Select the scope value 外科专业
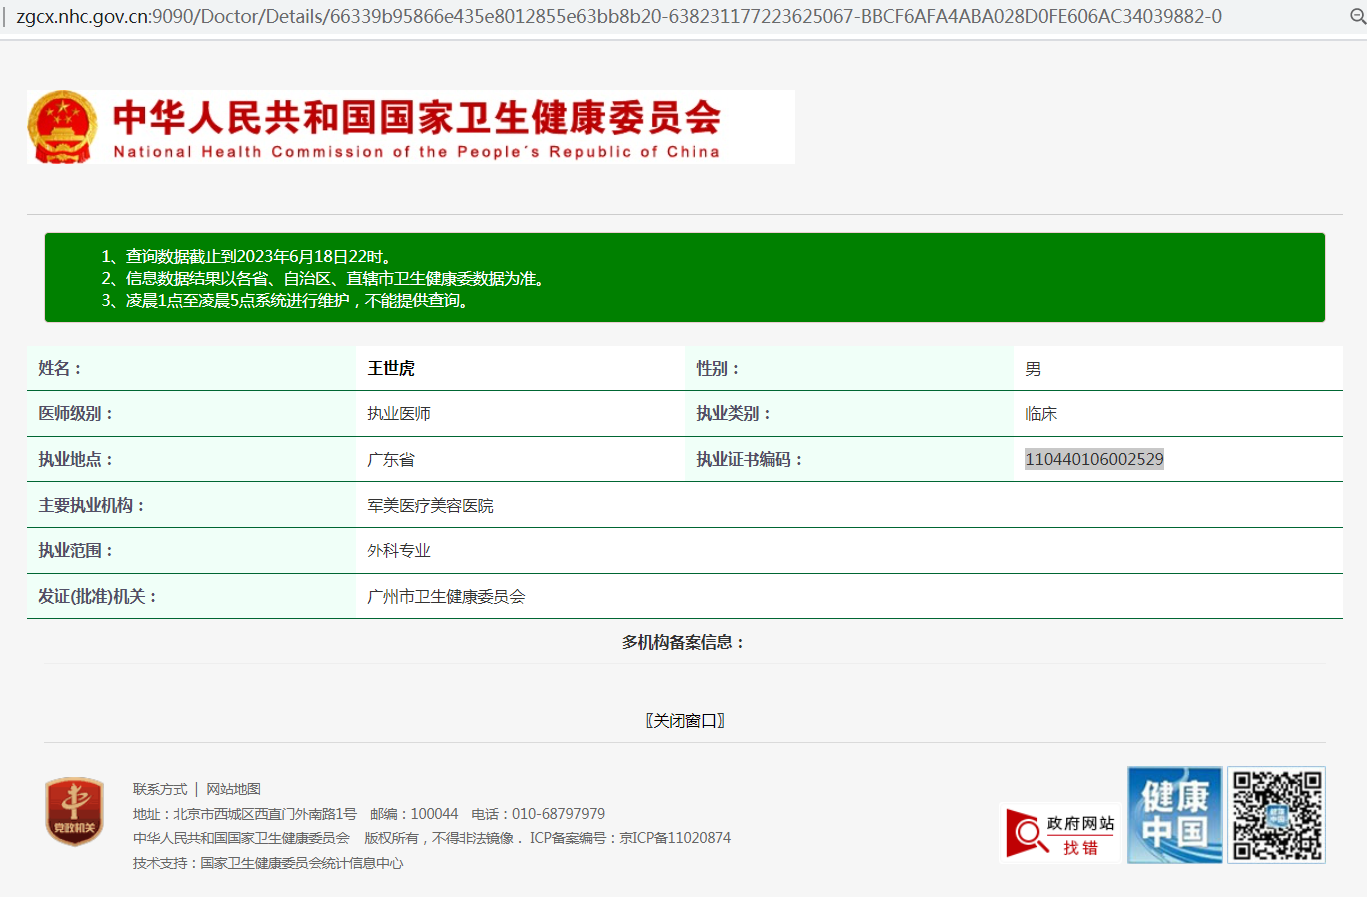The width and height of the screenshot is (1367, 897). [x=399, y=550]
